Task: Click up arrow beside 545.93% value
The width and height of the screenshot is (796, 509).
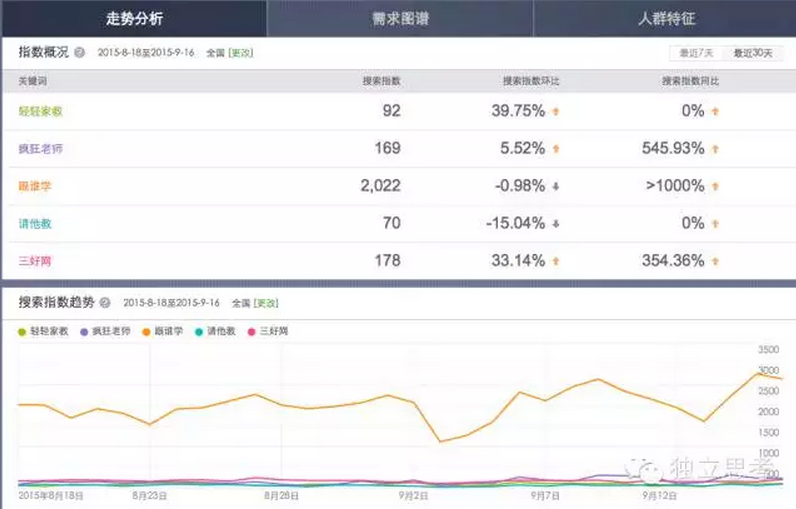Action: click(x=715, y=149)
